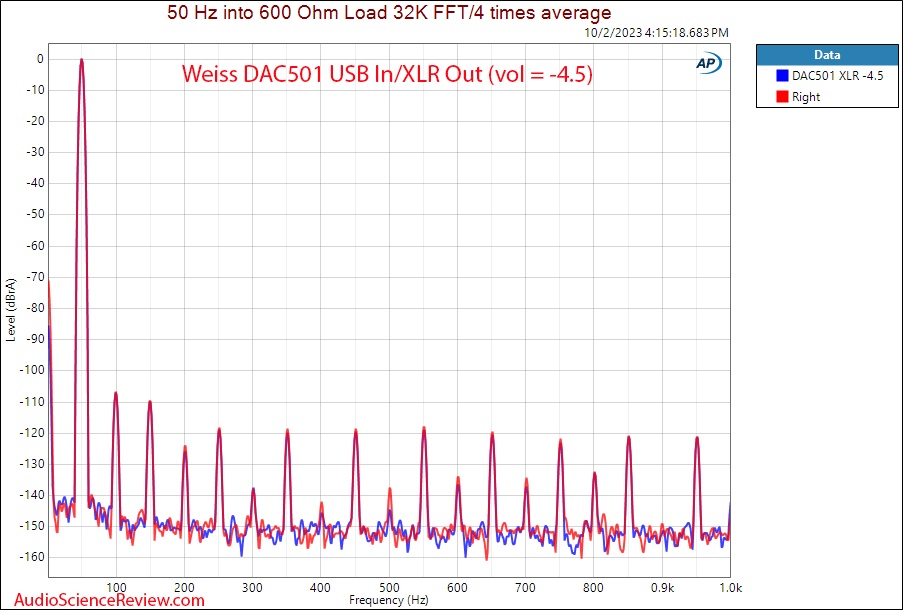Click the 950 Hz harmonic peak top
The height and width of the screenshot is (610, 903).
[x=697, y=438]
